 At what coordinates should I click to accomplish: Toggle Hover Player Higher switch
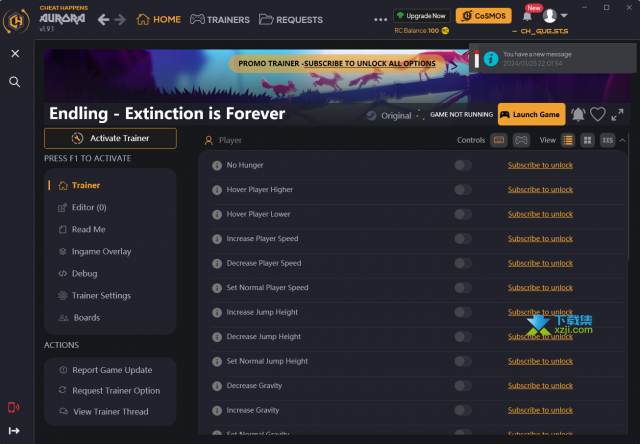463,189
